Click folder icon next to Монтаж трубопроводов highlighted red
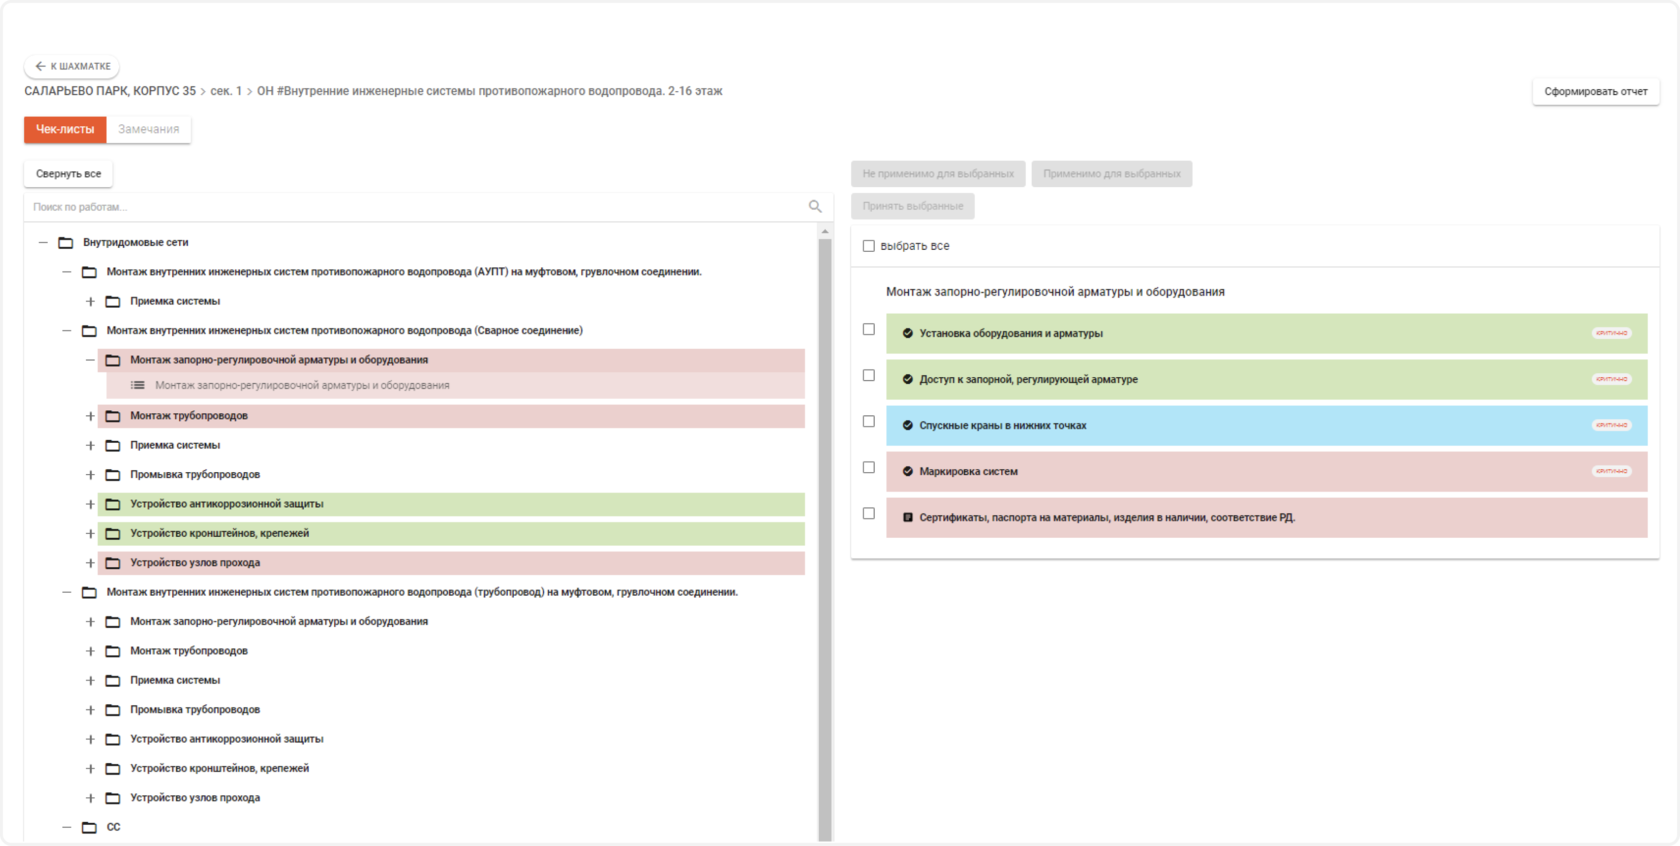Viewport: 1680px width, 846px height. tap(113, 416)
